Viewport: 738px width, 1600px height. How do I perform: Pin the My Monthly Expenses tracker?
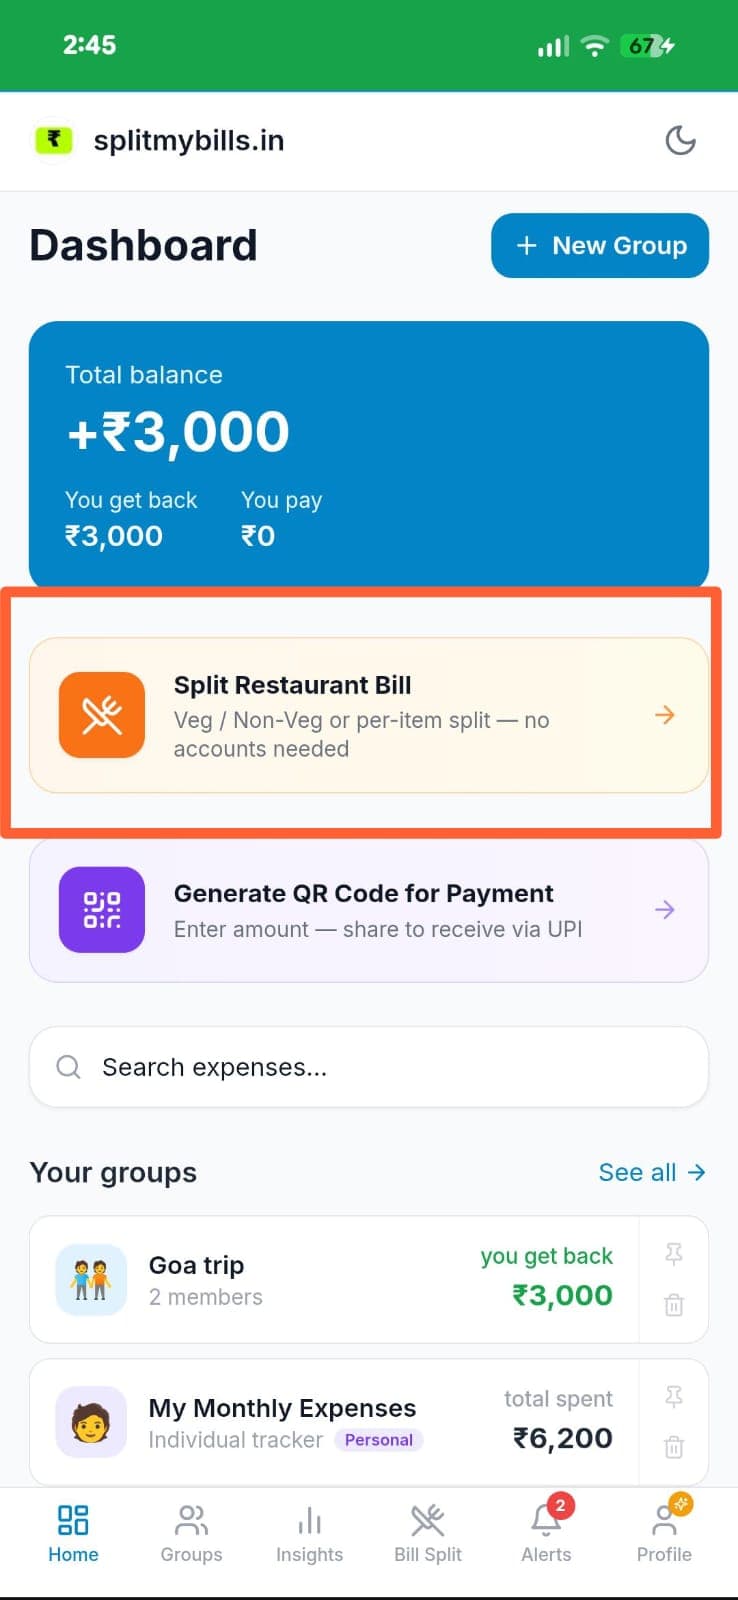674,1397
